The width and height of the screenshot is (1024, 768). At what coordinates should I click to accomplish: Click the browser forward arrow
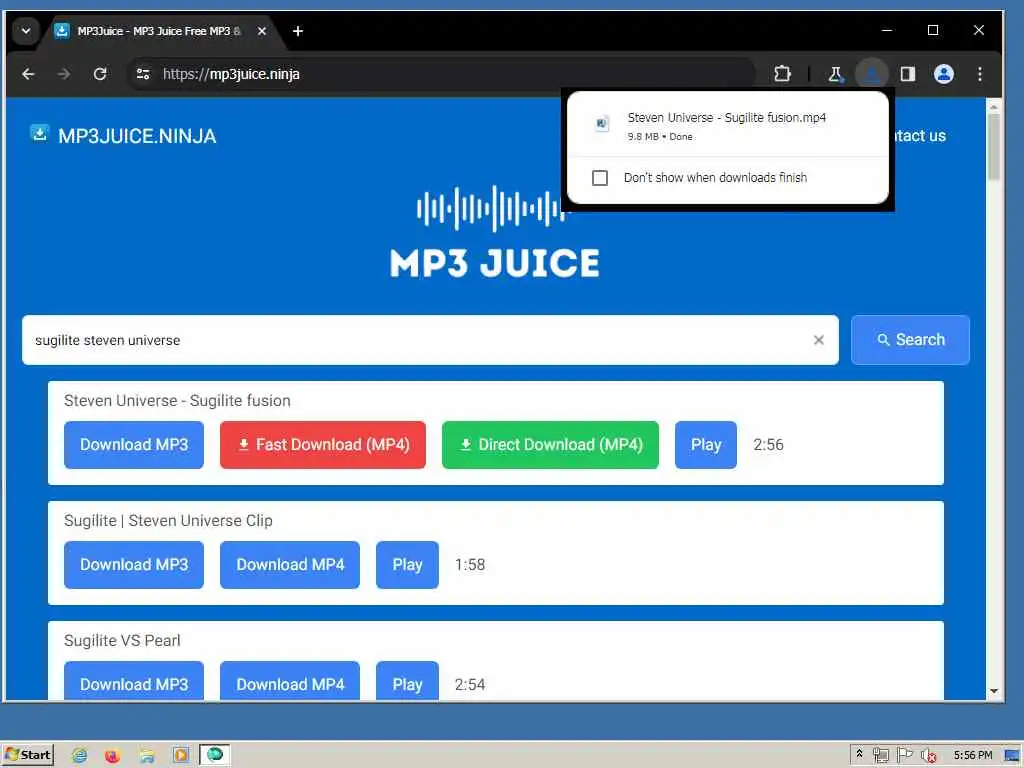coord(63,74)
